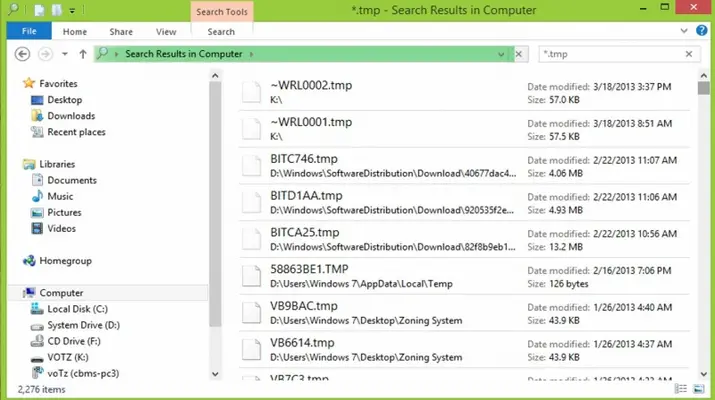This screenshot has height=400, width=715.
Task: Clear the *.tmp search box
Action: coord(689,54)
